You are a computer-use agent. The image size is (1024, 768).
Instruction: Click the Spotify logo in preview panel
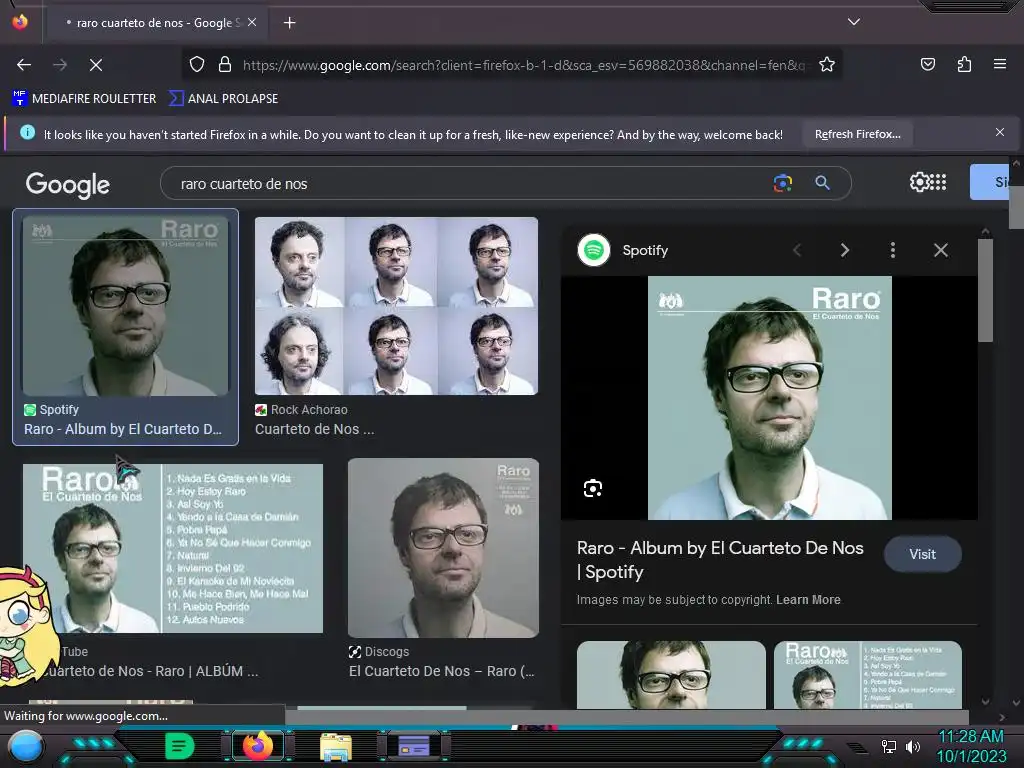(594, 250)
